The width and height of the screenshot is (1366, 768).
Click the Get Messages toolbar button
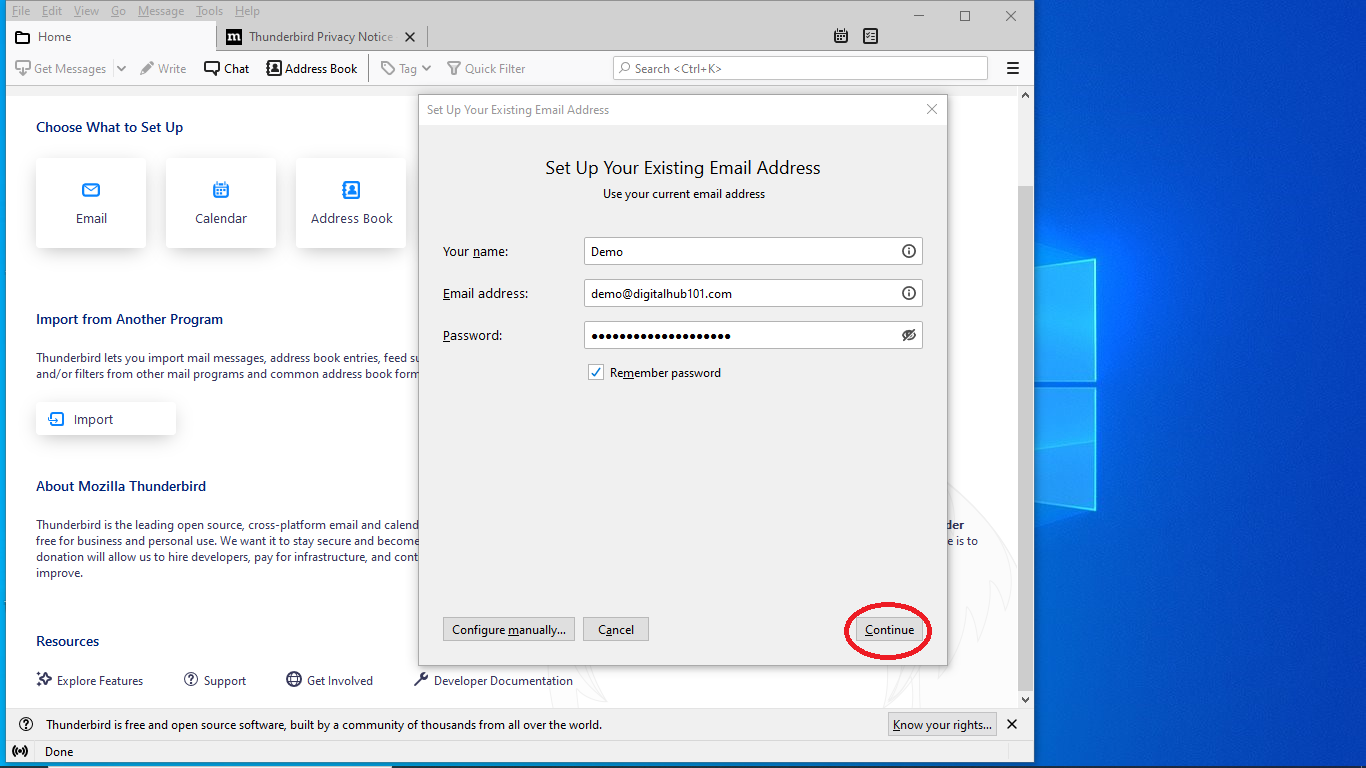(61, 69)
